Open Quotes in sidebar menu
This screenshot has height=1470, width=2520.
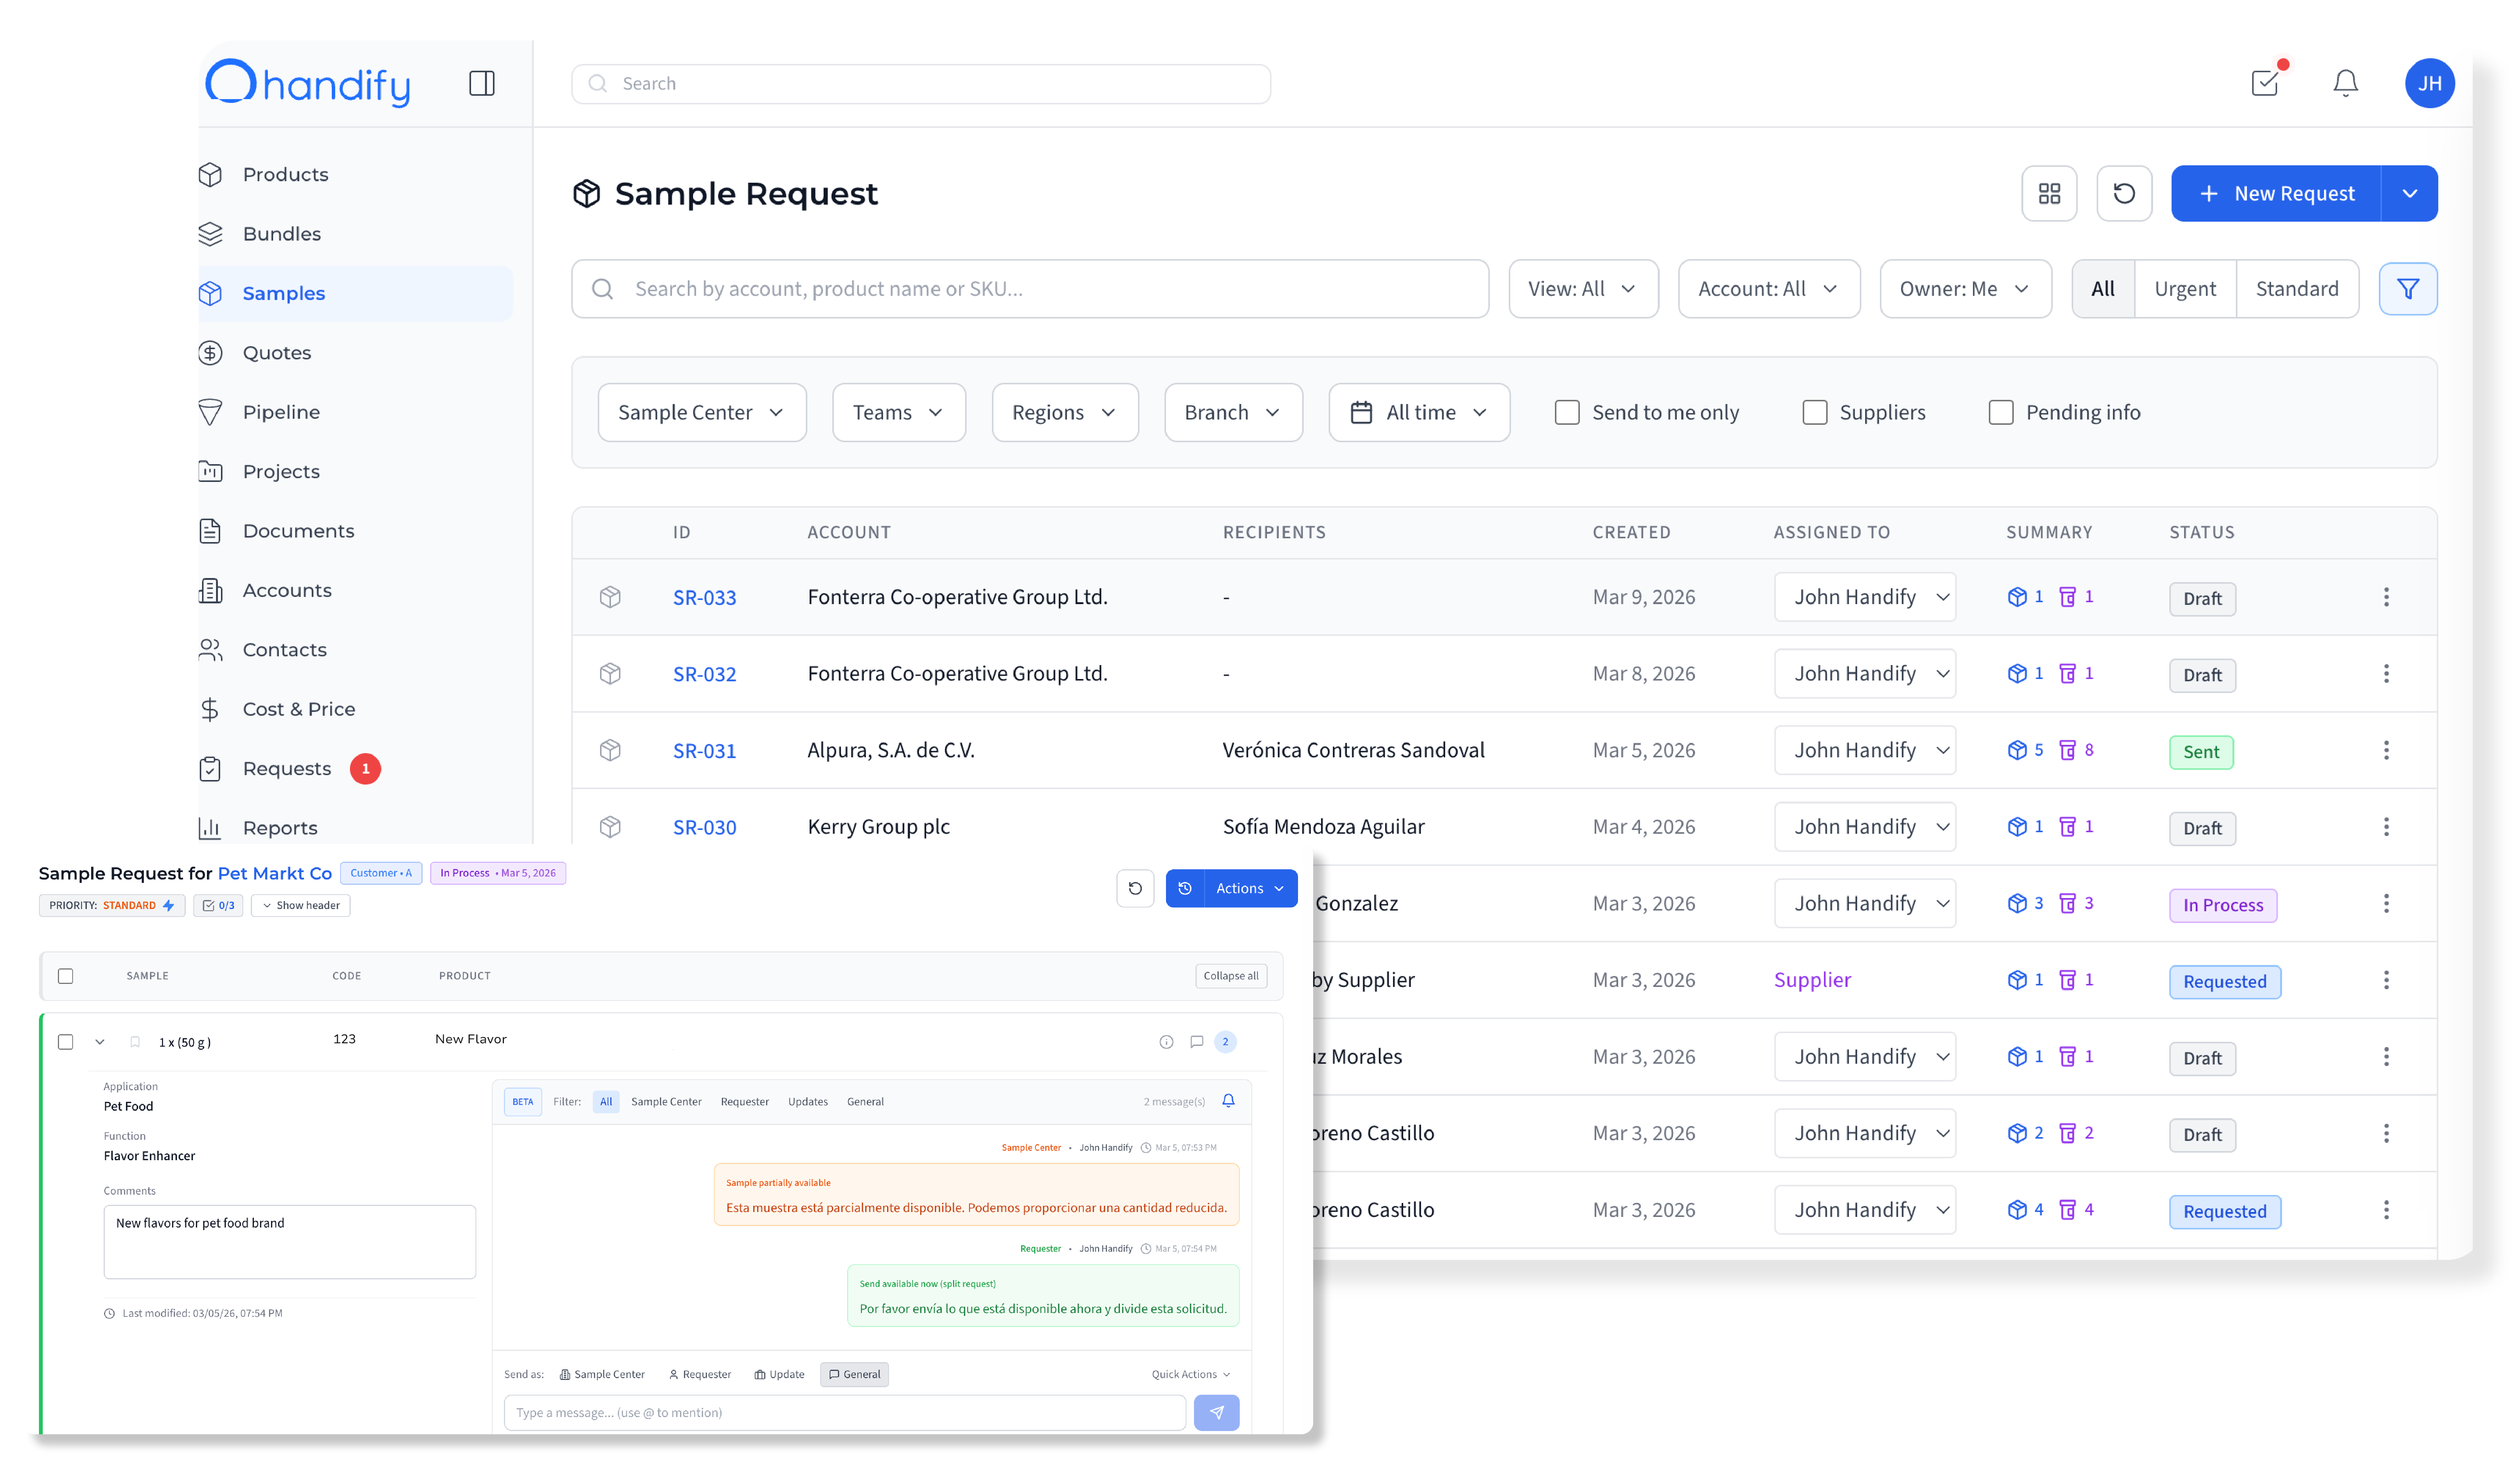(x=277, y=352)
